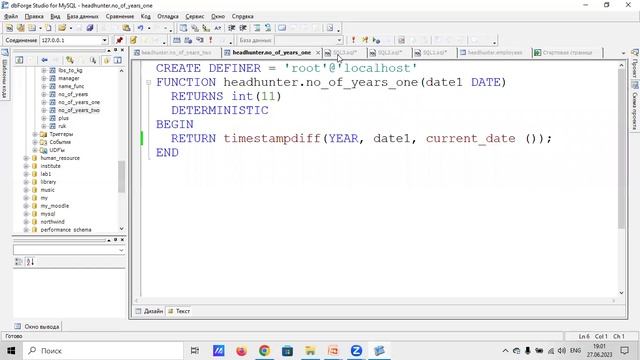Screen dimensions: 640x360
Task: Open Google Chrome from the taskbar
Action: tap(264, 351)
